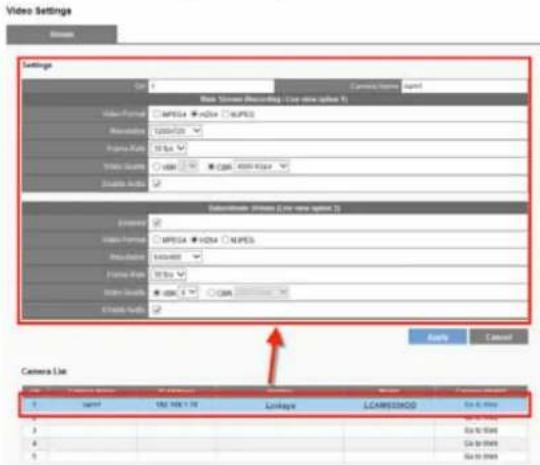Click the Cancel button
Viewport: 540px width, 465px height.
499,337
